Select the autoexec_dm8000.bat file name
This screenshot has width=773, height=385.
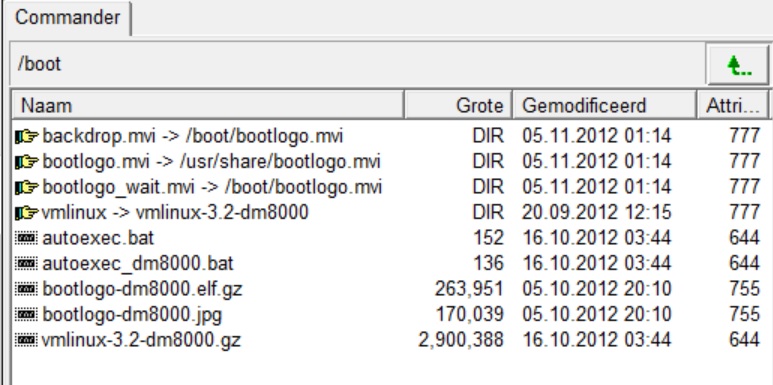coord(138,264)
